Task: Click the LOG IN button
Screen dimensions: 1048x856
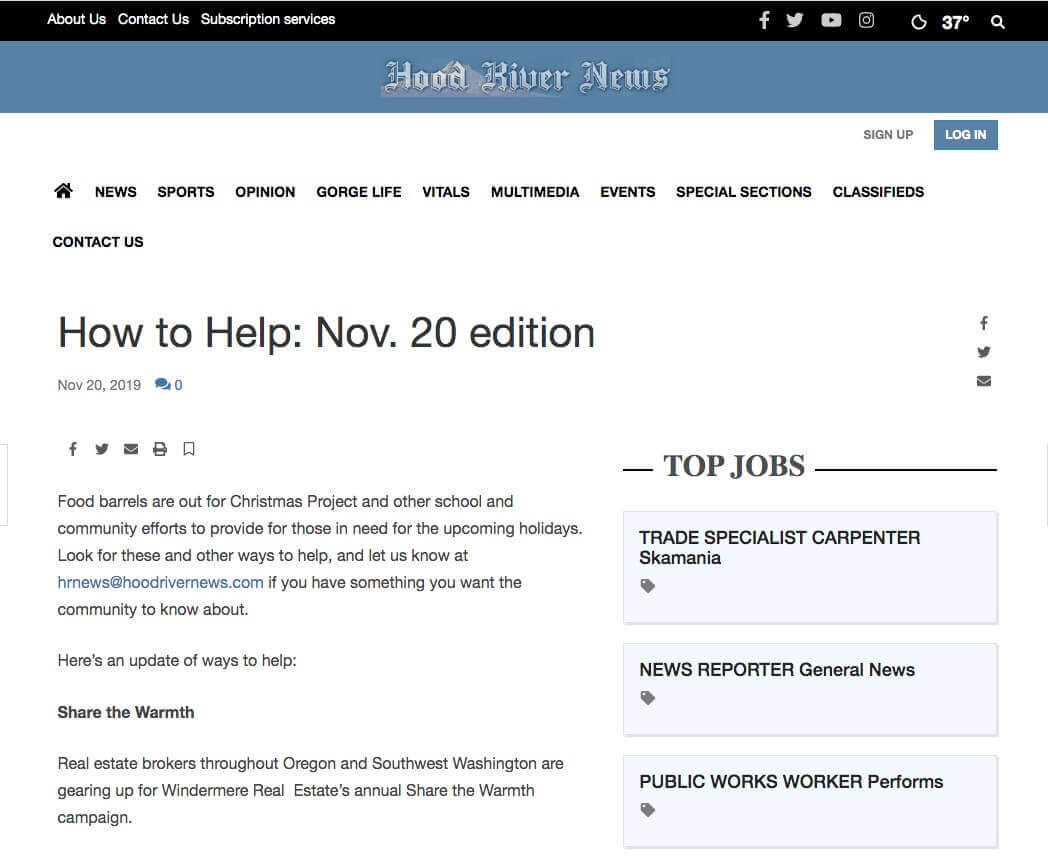Action: pos(965,135)
